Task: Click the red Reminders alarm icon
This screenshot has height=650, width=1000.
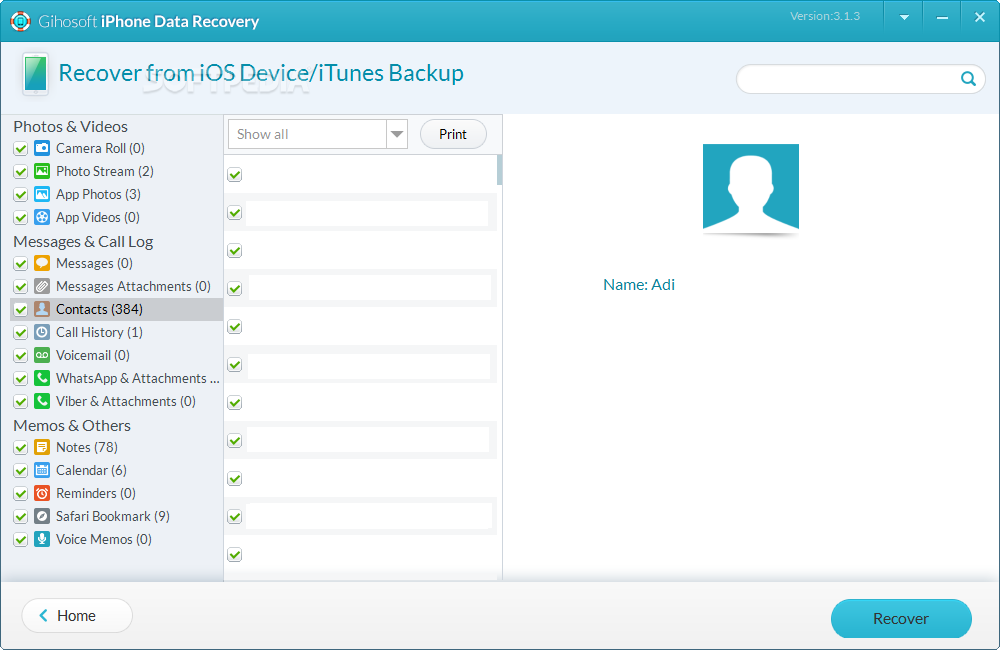Action: (x=42, y=493)
